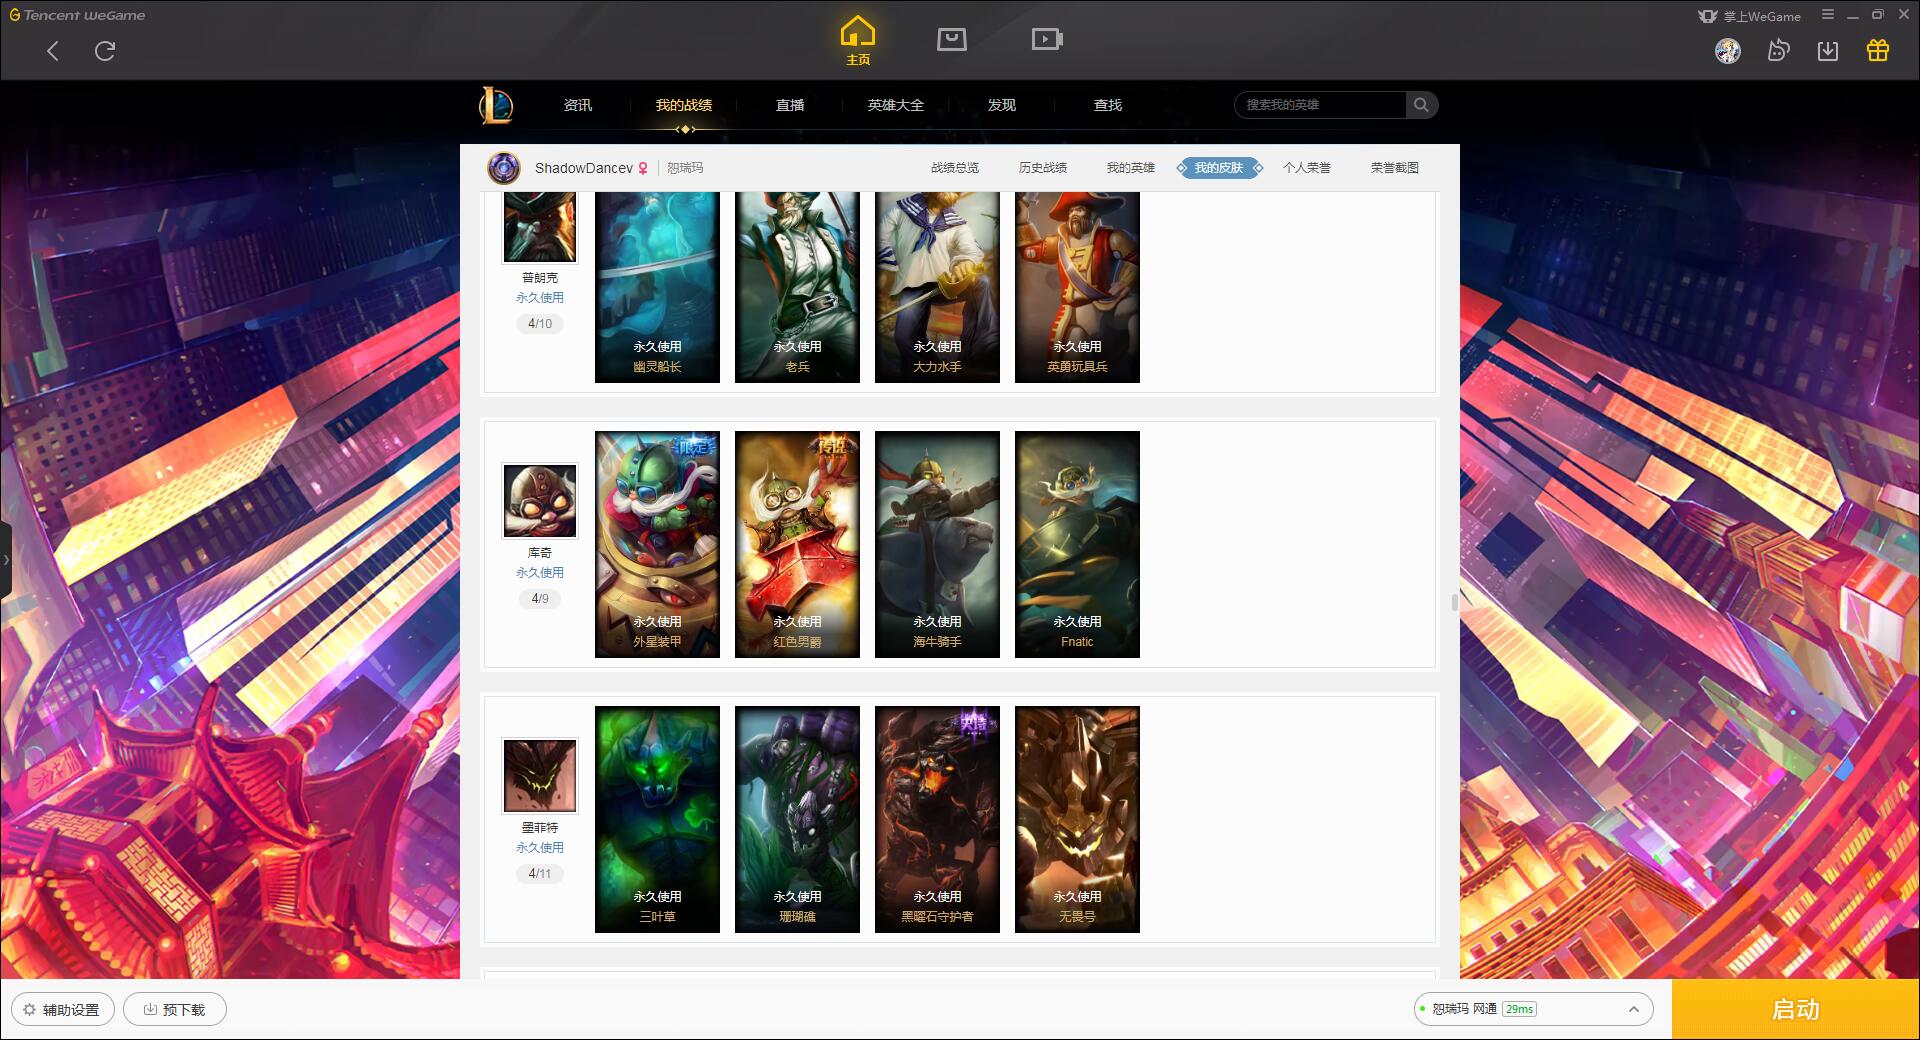
Task: Switch to 历史战绩 sub-tab
Action: click(x=1043, y=168)
